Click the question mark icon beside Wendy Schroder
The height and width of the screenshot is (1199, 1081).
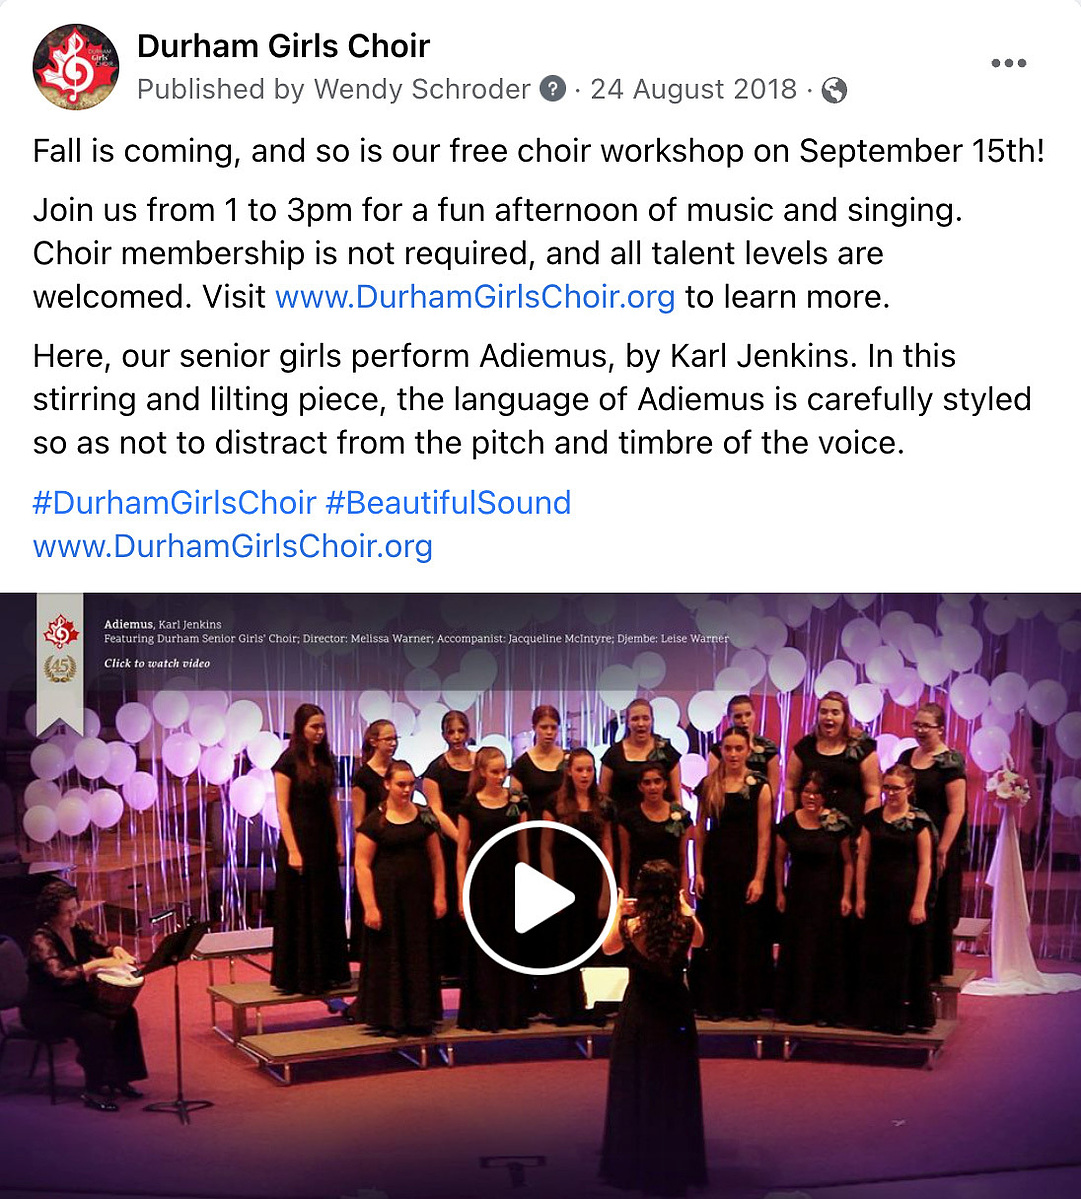(553, 89)
